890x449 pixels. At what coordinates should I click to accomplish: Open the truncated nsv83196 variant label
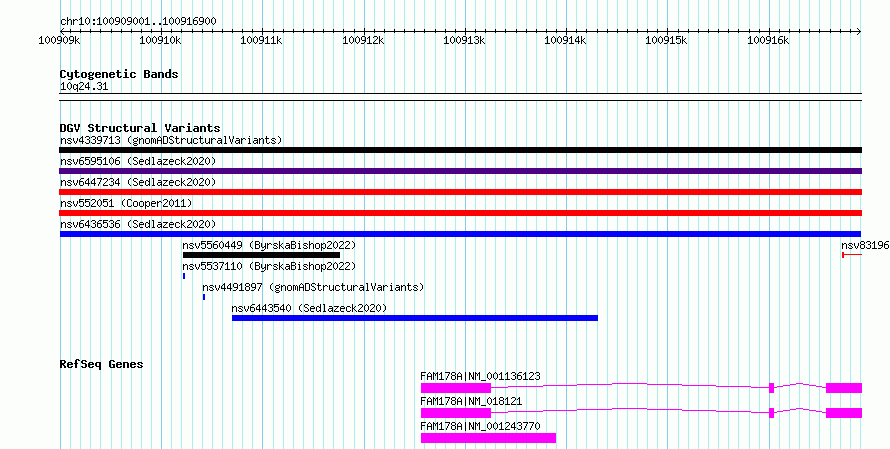pyautogui.click(x=865, y=245)
